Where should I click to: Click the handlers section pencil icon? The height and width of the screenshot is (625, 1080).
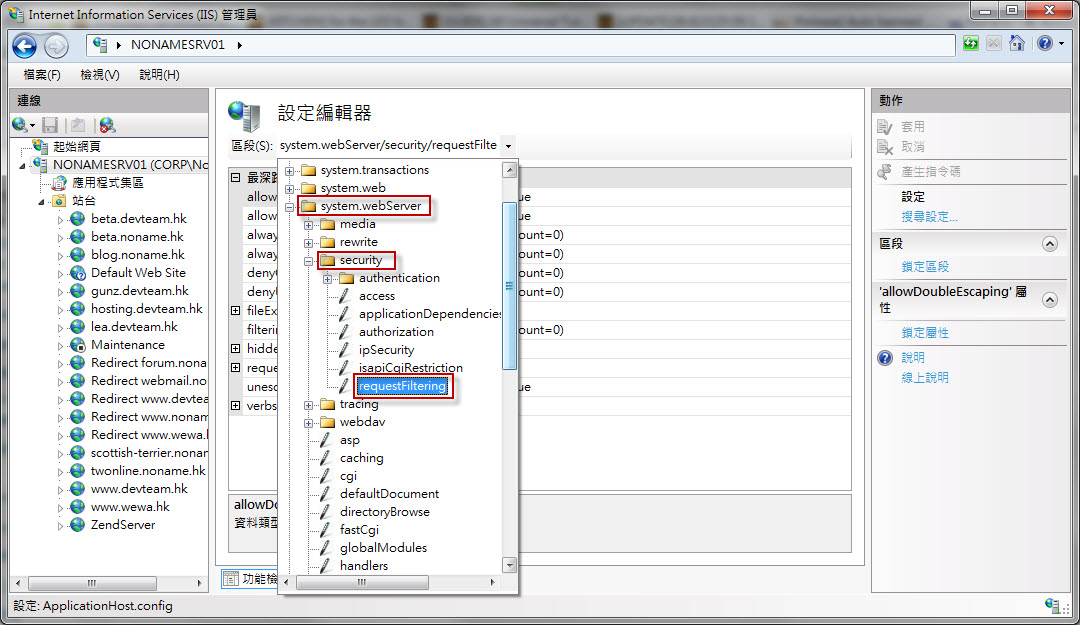pyautogui.click(x=325, y=566)
